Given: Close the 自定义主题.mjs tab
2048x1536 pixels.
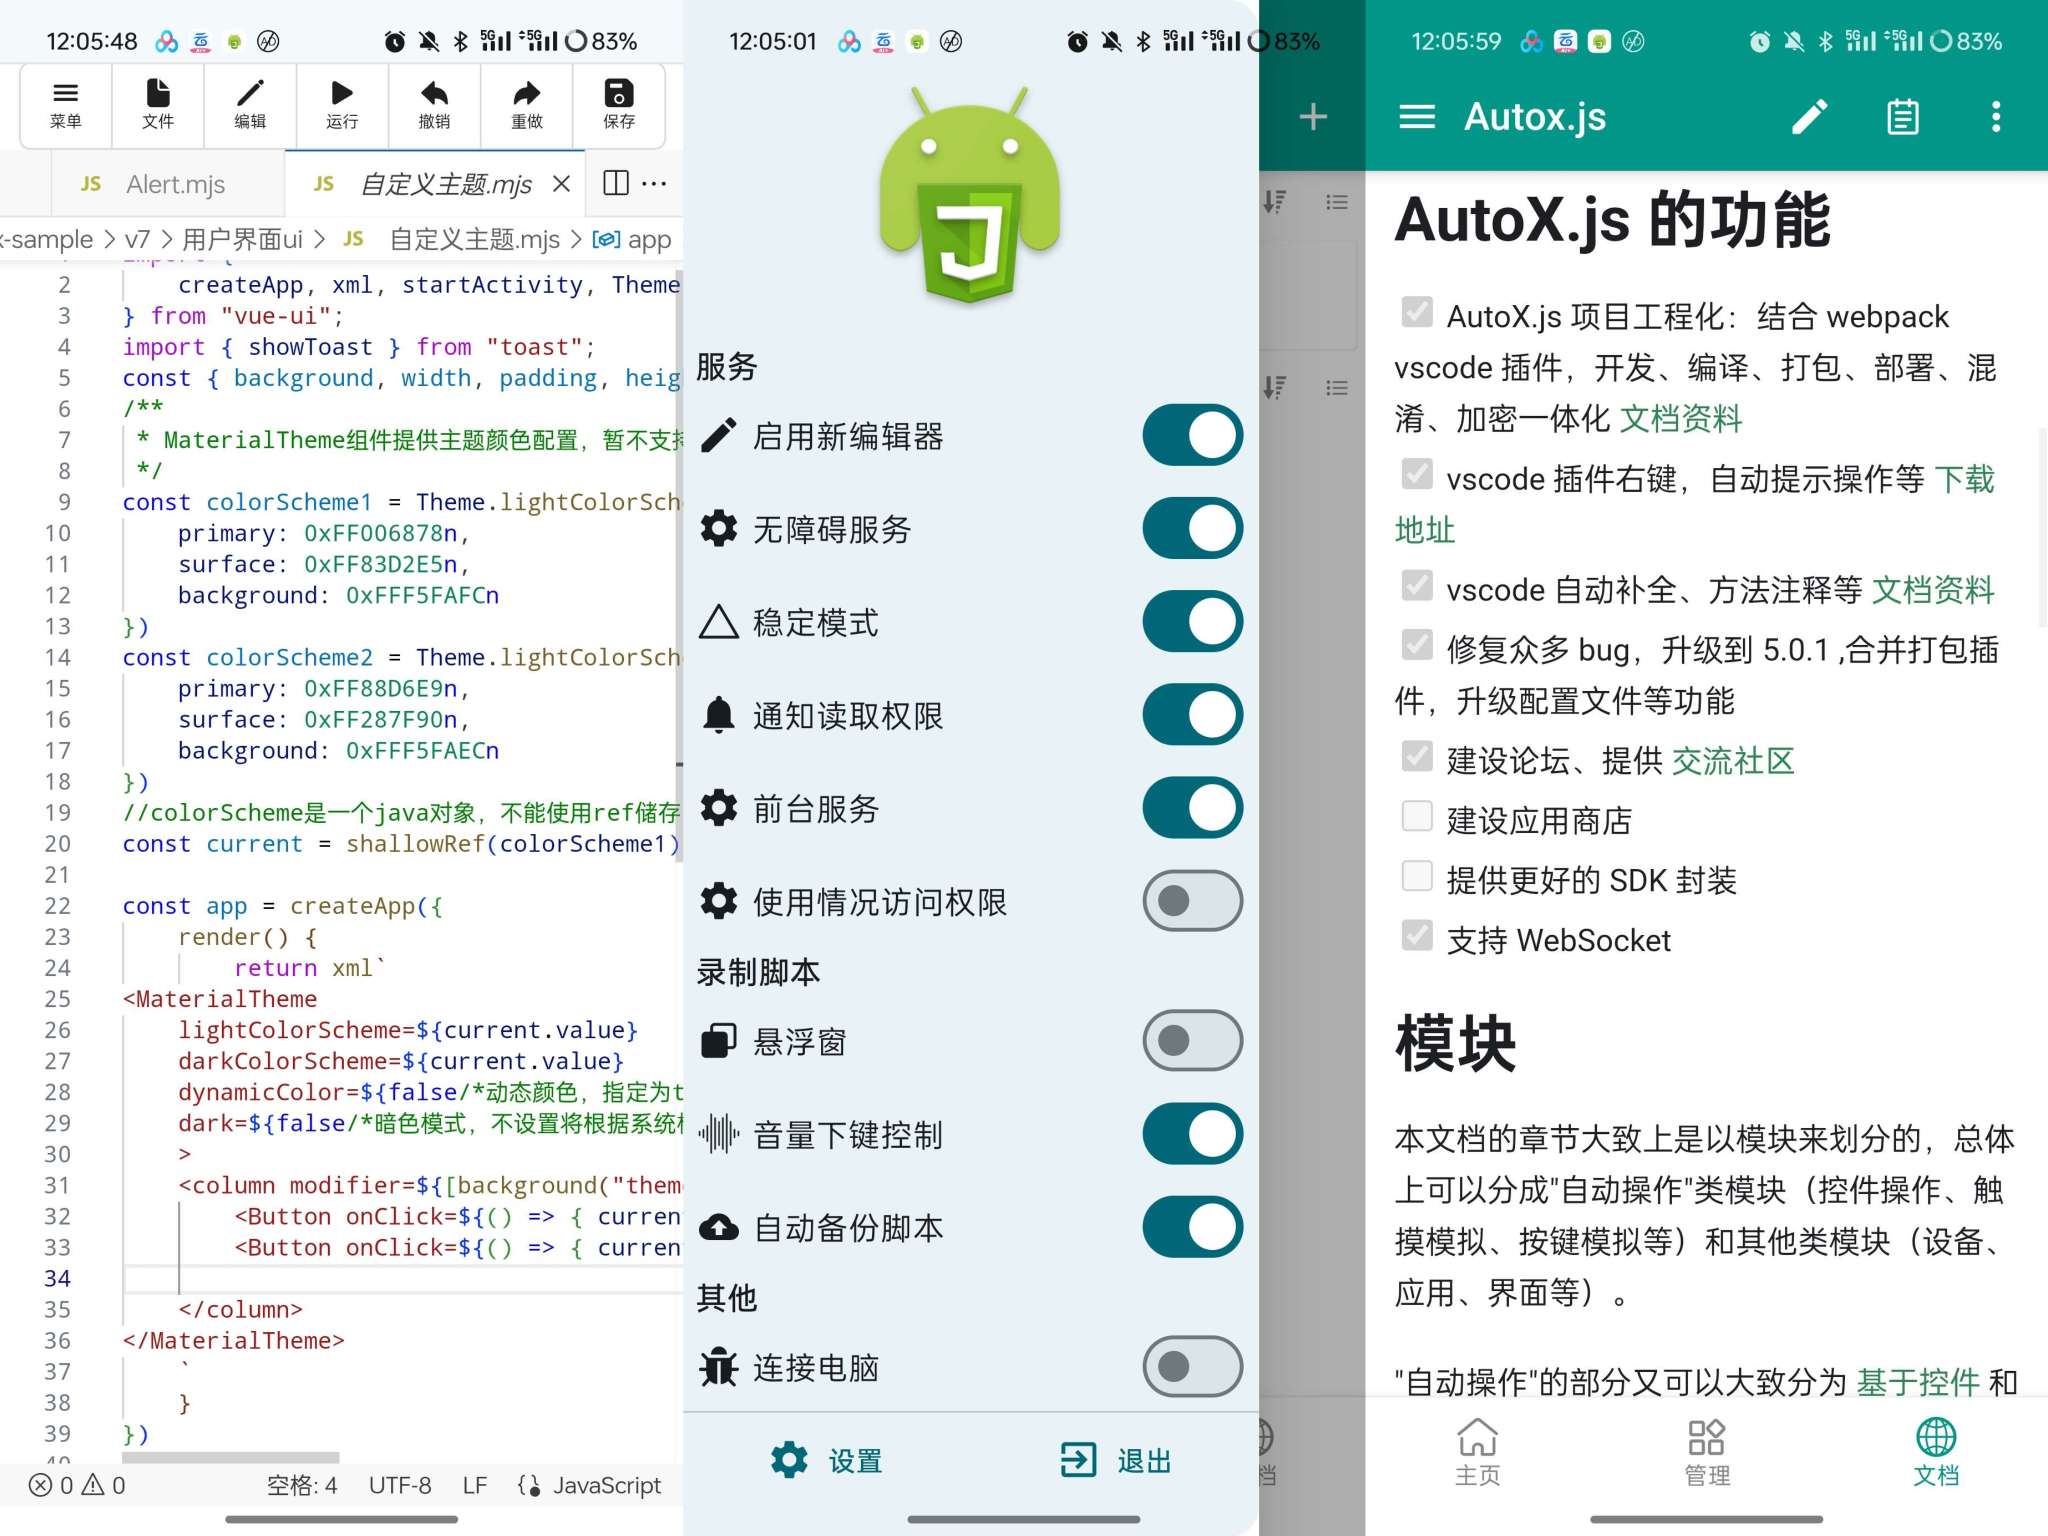Looking at the screenshot, I should click(x=562, y=184).
